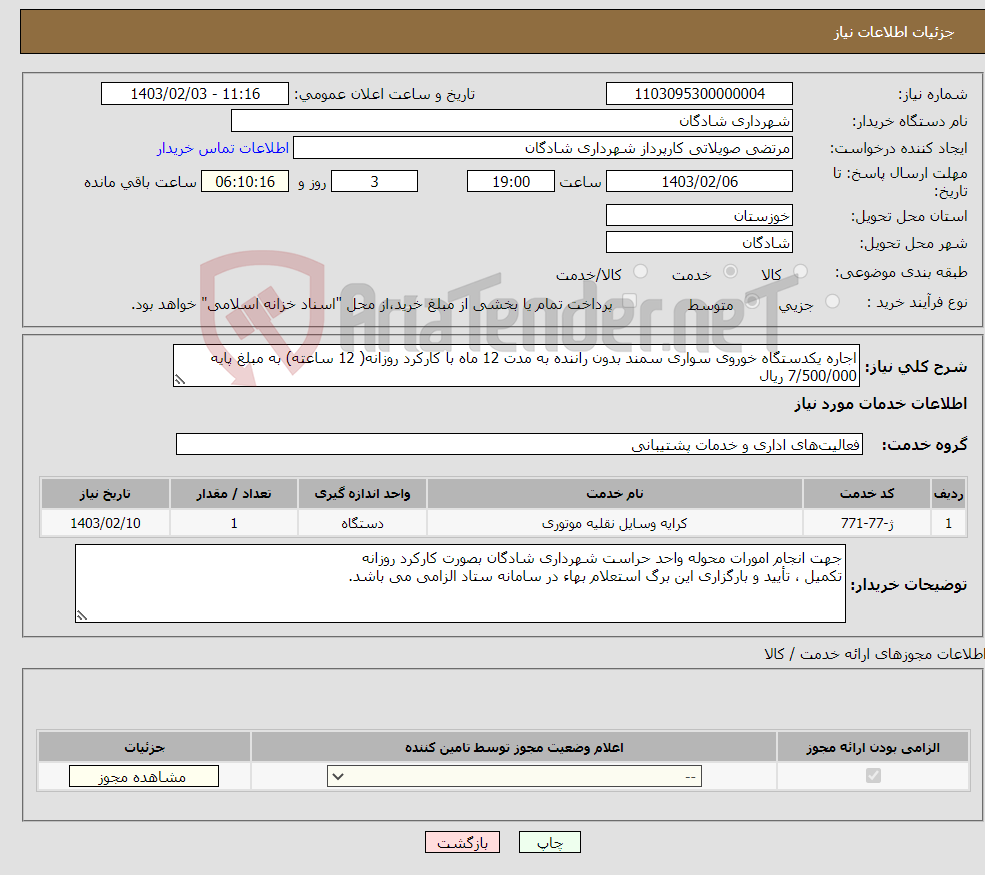
Task: Select the خدمت radio button
Action: click(x=730, y=271)
